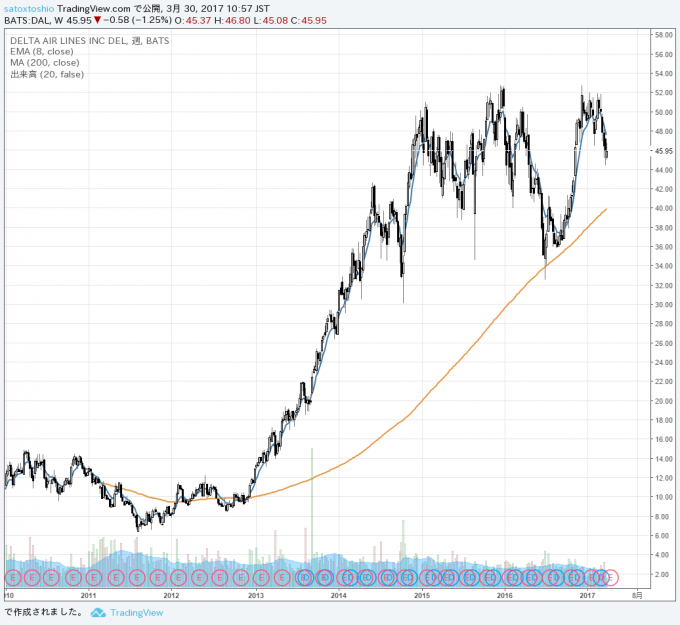Viewport: 680px width, 625px height.
Task: Click the 10.00 price axis label
Action: click(x=664, y=497)
